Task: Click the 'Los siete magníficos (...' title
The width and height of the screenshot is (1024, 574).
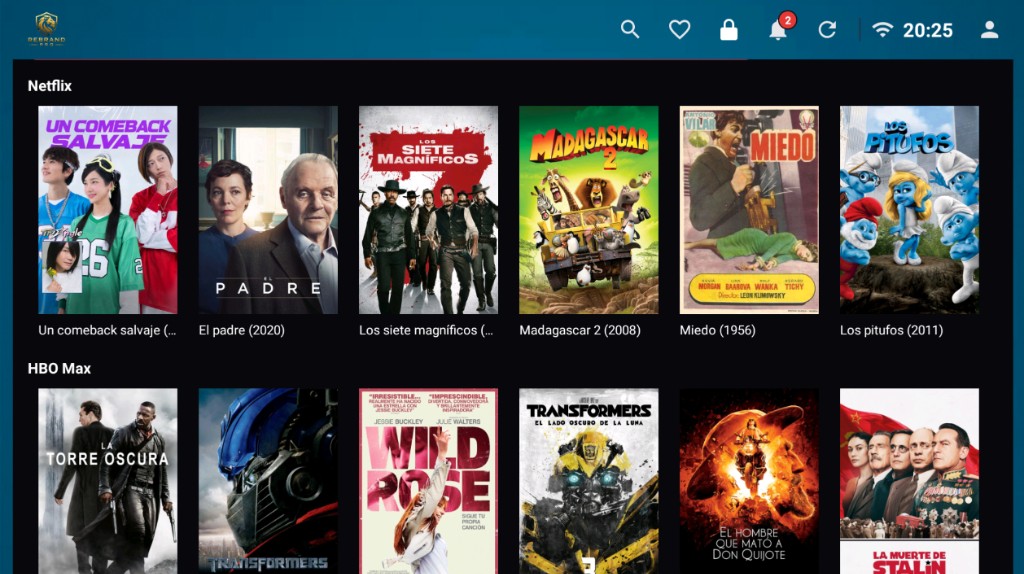Action: [426, 330]
